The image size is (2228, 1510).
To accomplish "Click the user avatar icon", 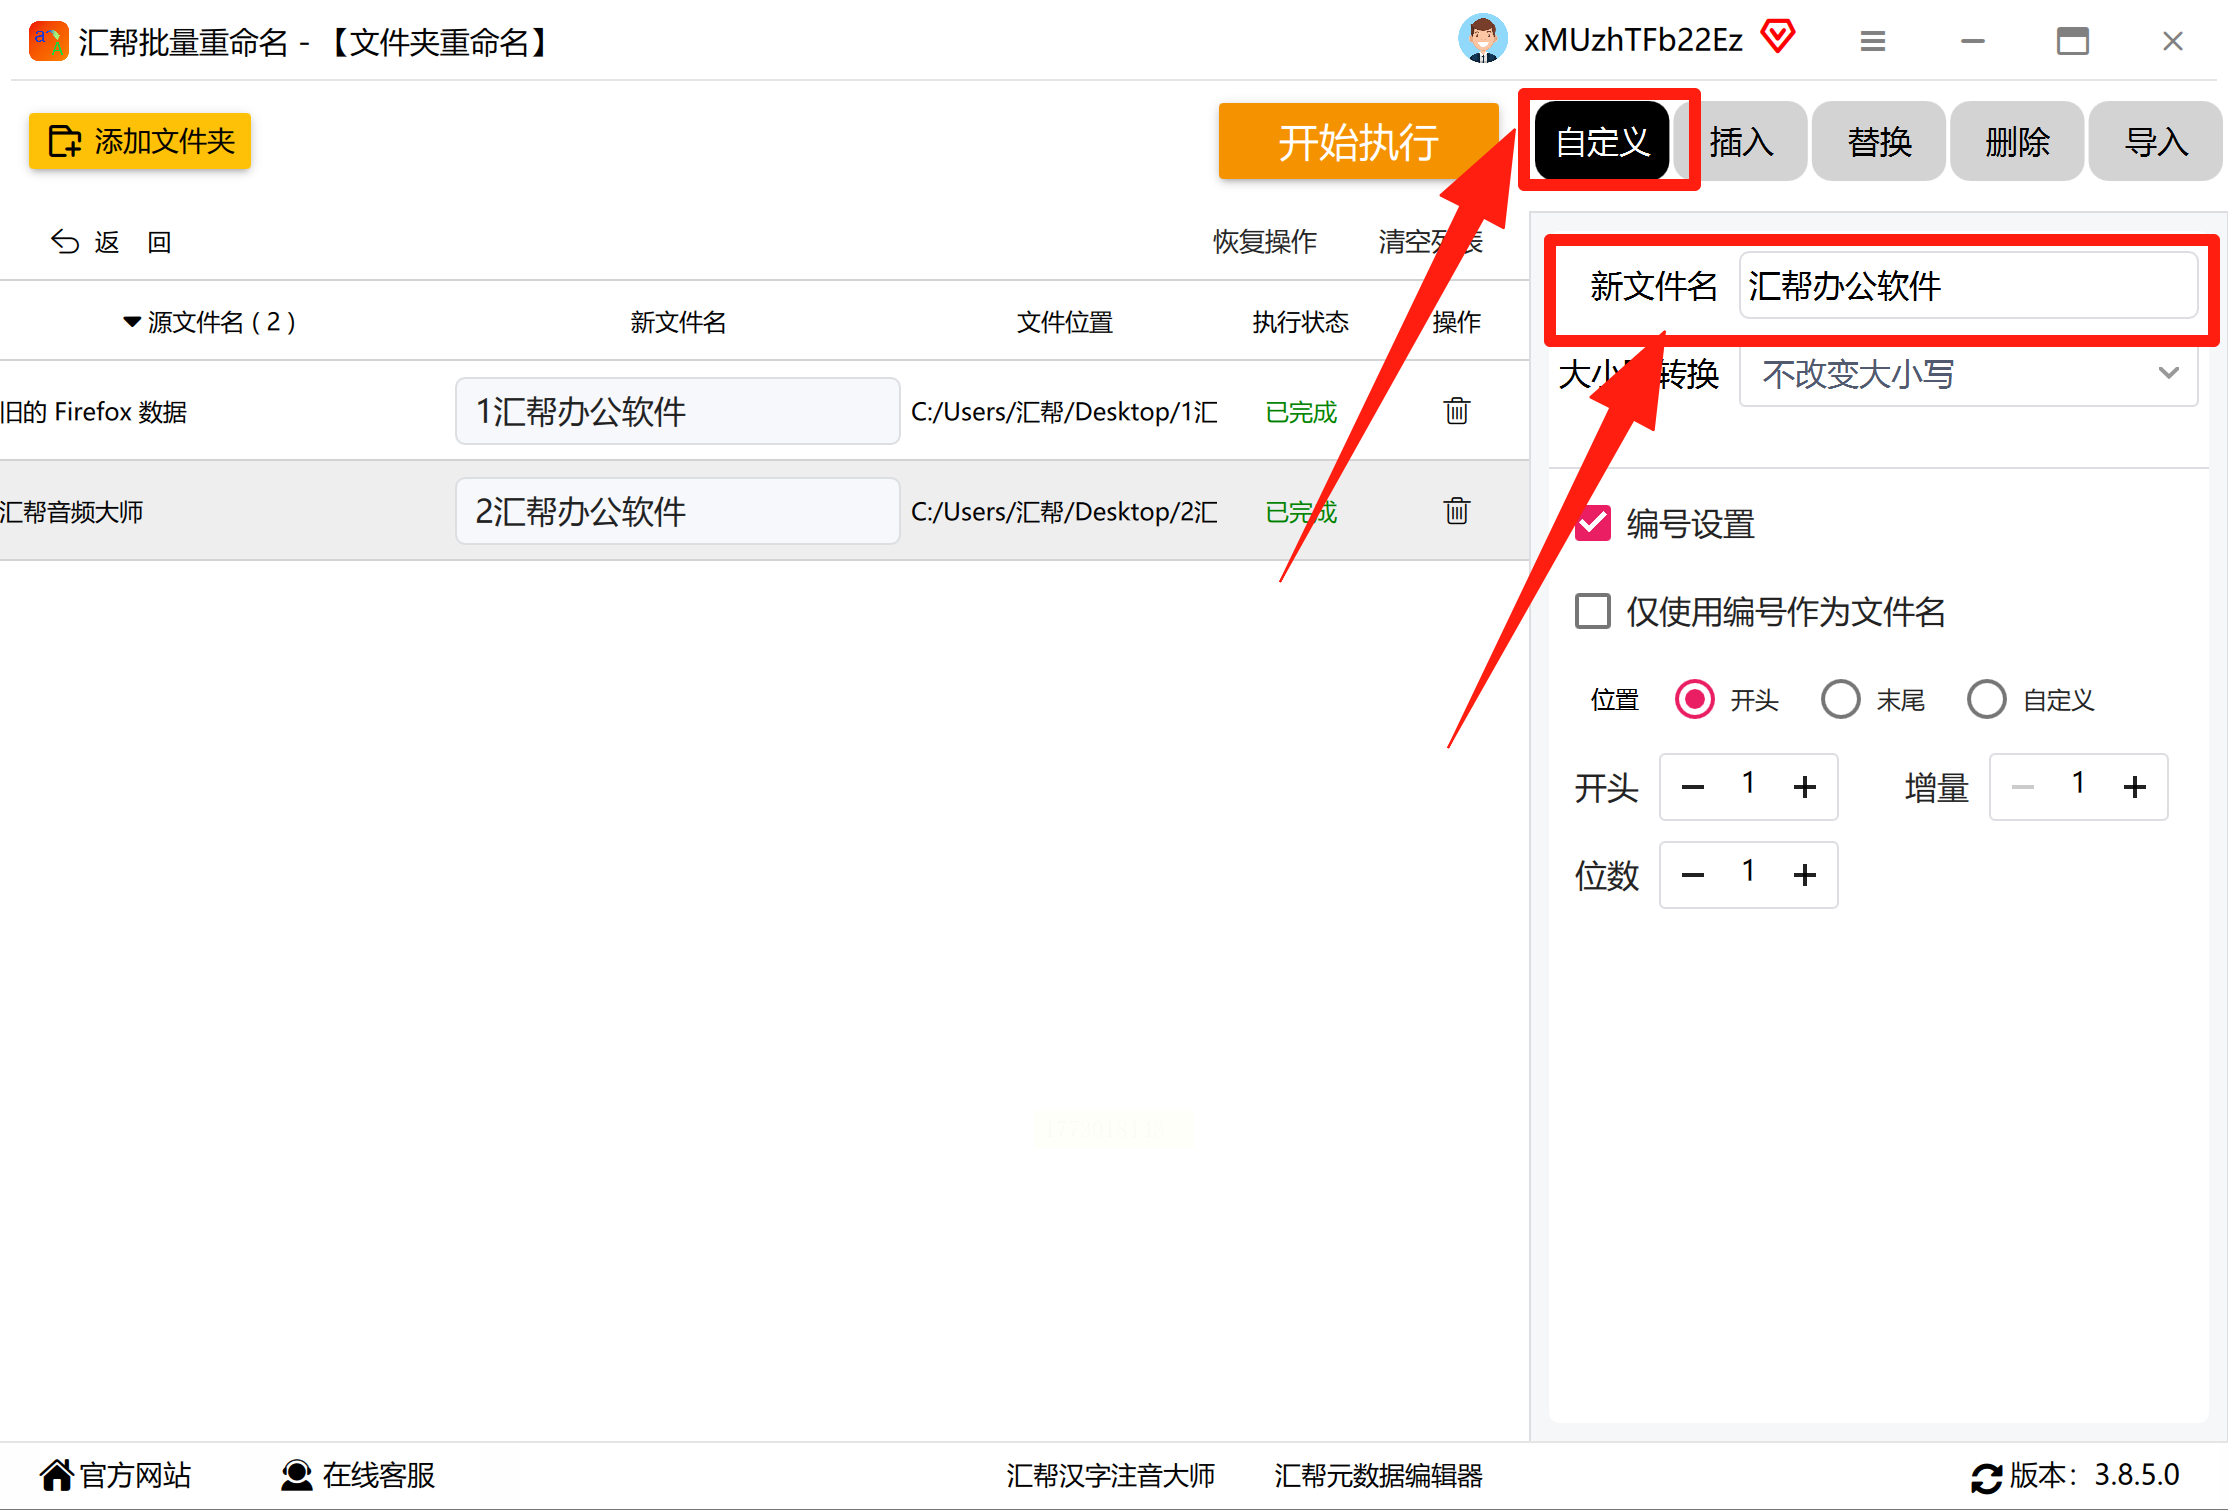I will click(x=1482, y=40).
